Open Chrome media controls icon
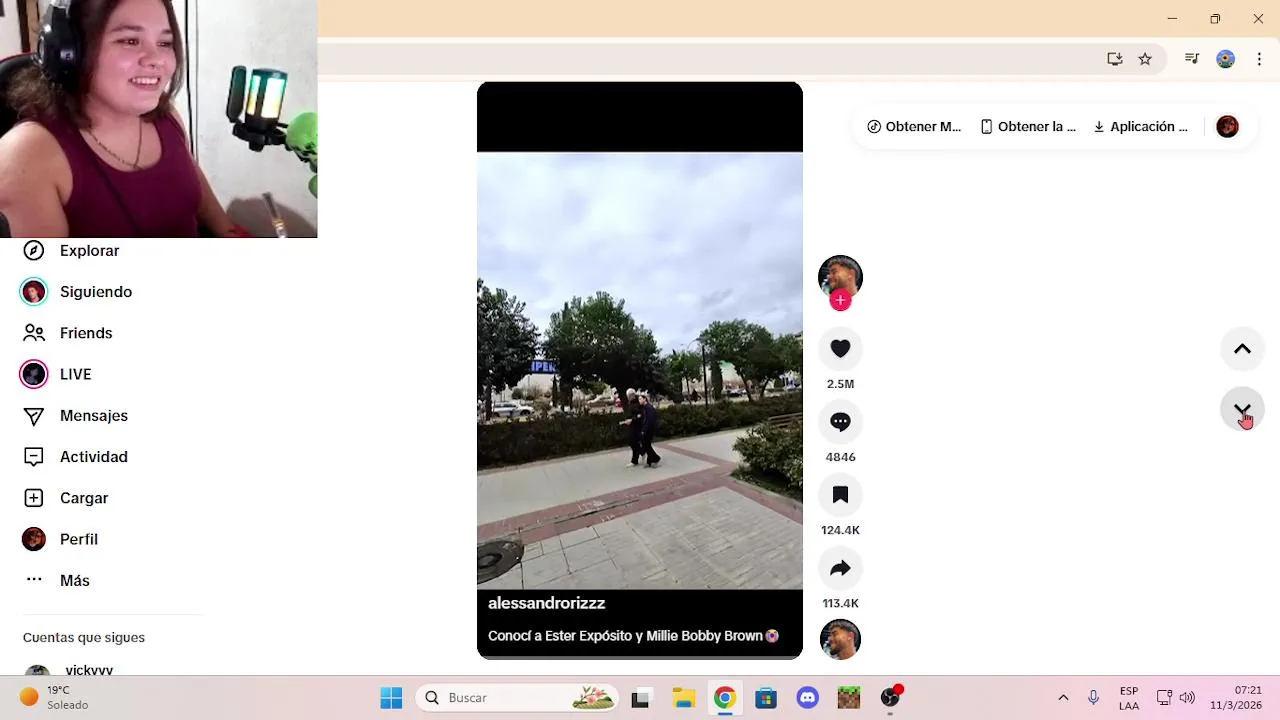Viewport: 1280px width, 720px height. coord(1191,59)
